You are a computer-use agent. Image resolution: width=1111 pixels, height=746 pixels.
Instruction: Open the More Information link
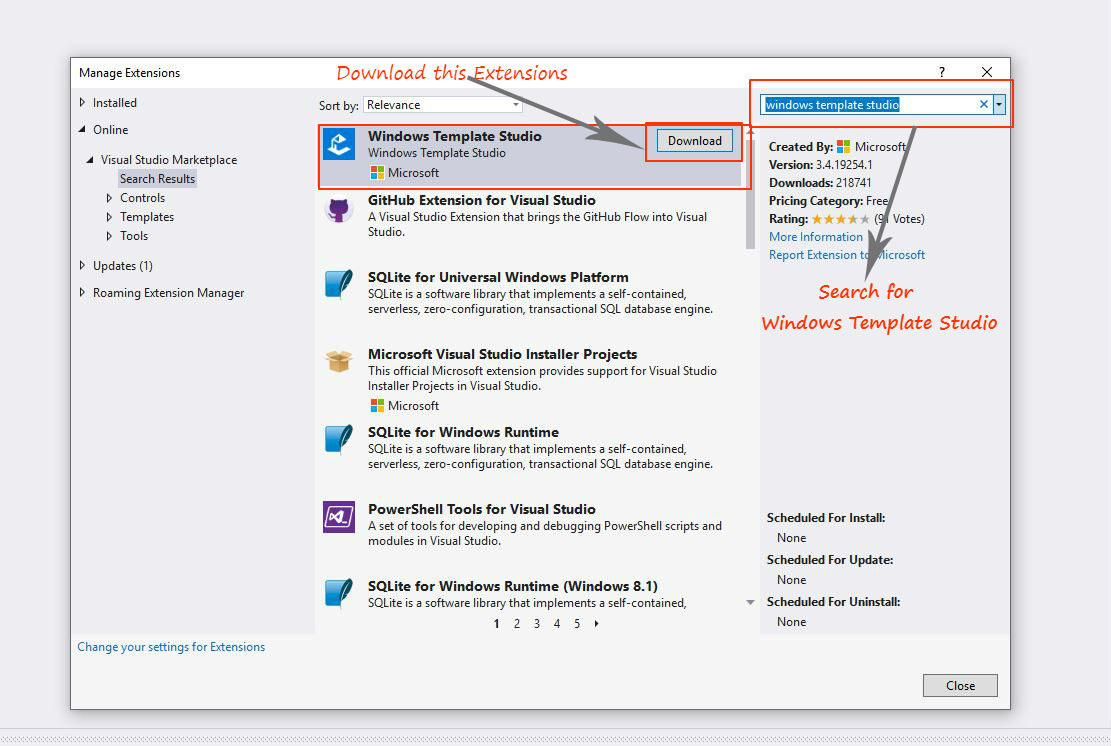point(816,237)
